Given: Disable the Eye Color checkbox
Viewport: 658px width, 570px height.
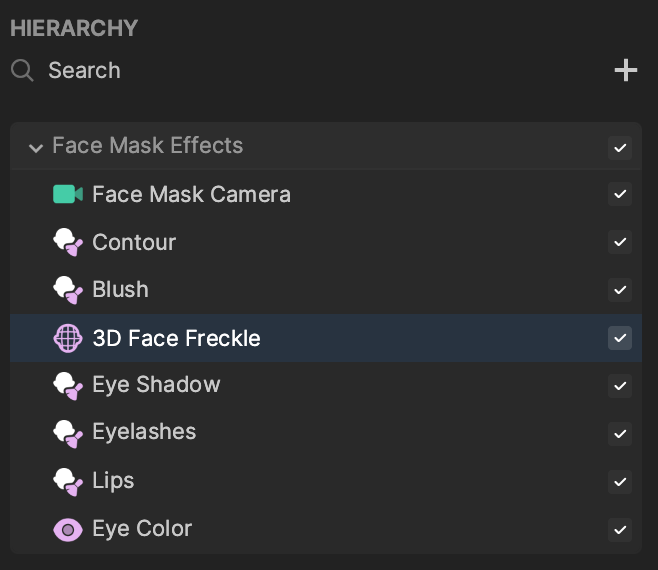Looking at the screenshot, I should tap(620, 530).
